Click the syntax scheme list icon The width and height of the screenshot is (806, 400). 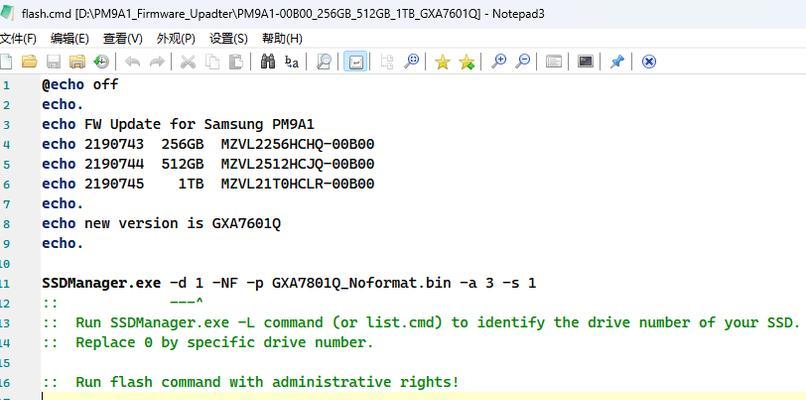coord(554,62)
